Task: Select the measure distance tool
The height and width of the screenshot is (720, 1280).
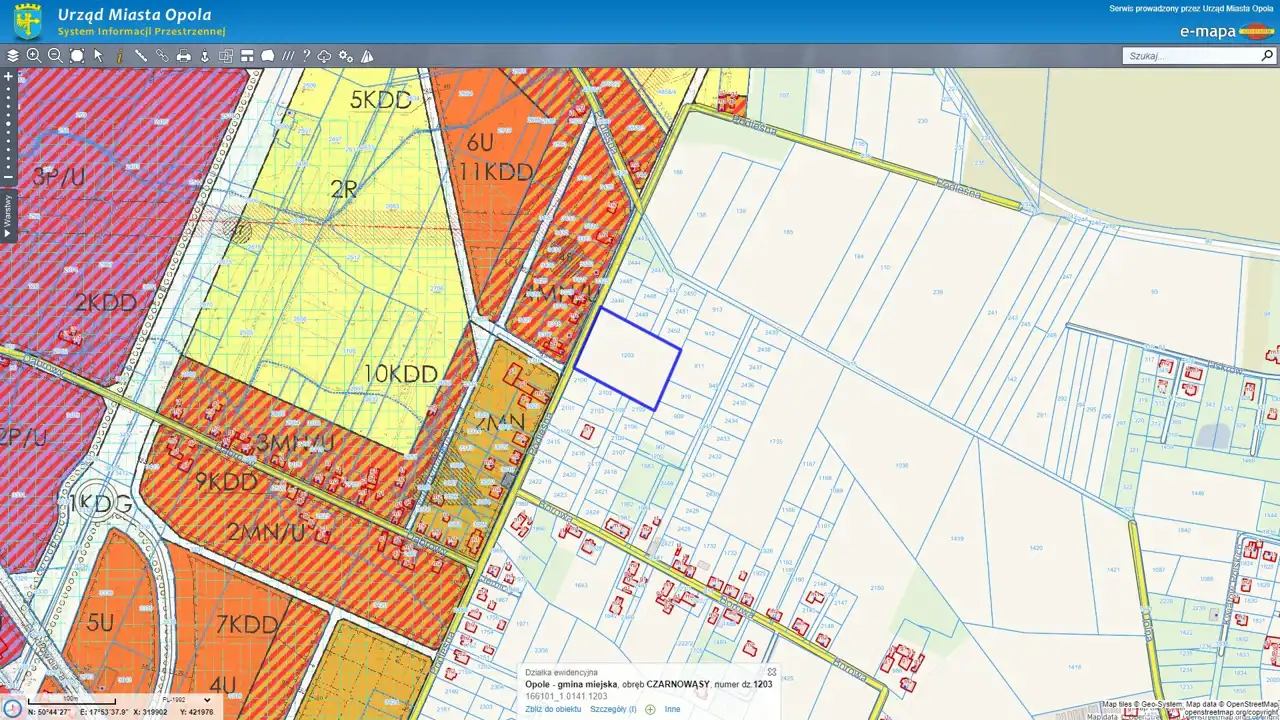Action: coord(141,56)
